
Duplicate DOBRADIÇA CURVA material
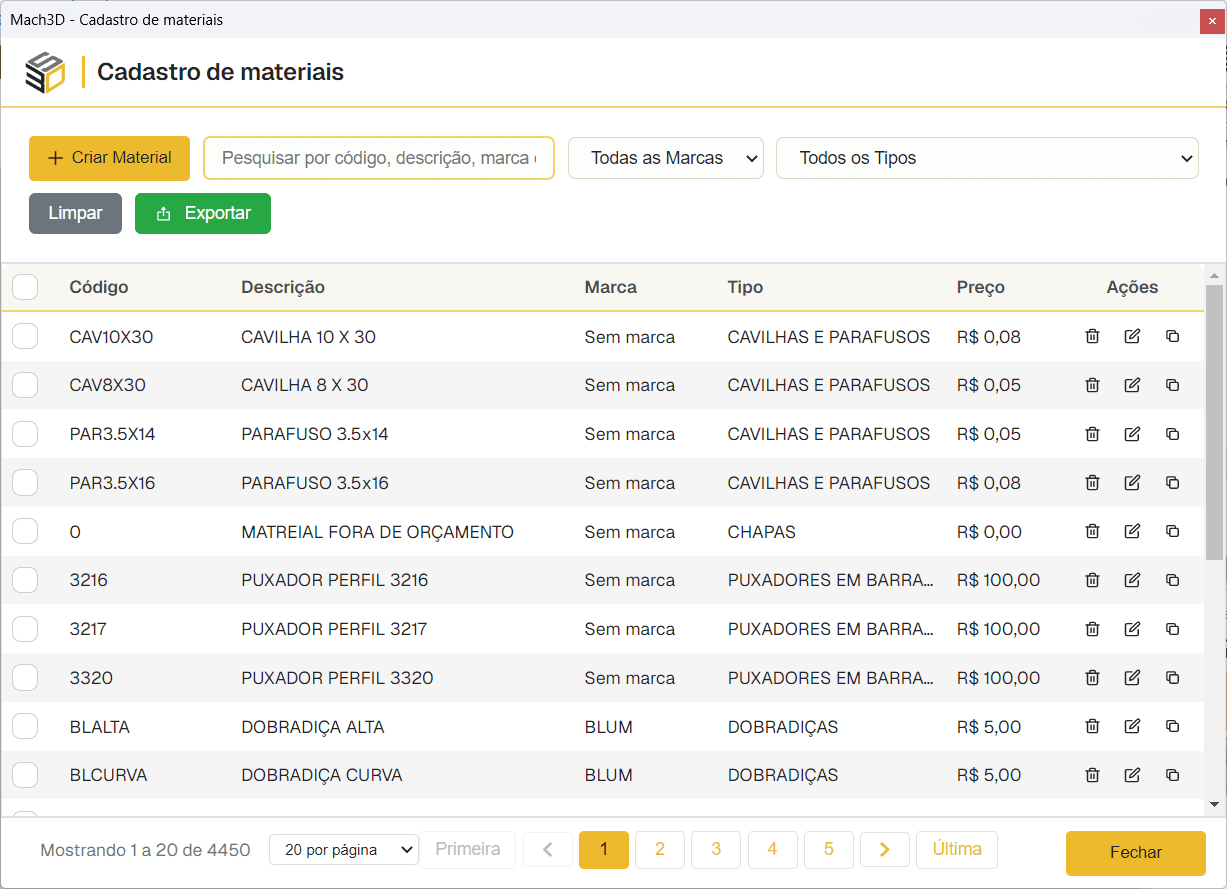(x=1172, y=775)
